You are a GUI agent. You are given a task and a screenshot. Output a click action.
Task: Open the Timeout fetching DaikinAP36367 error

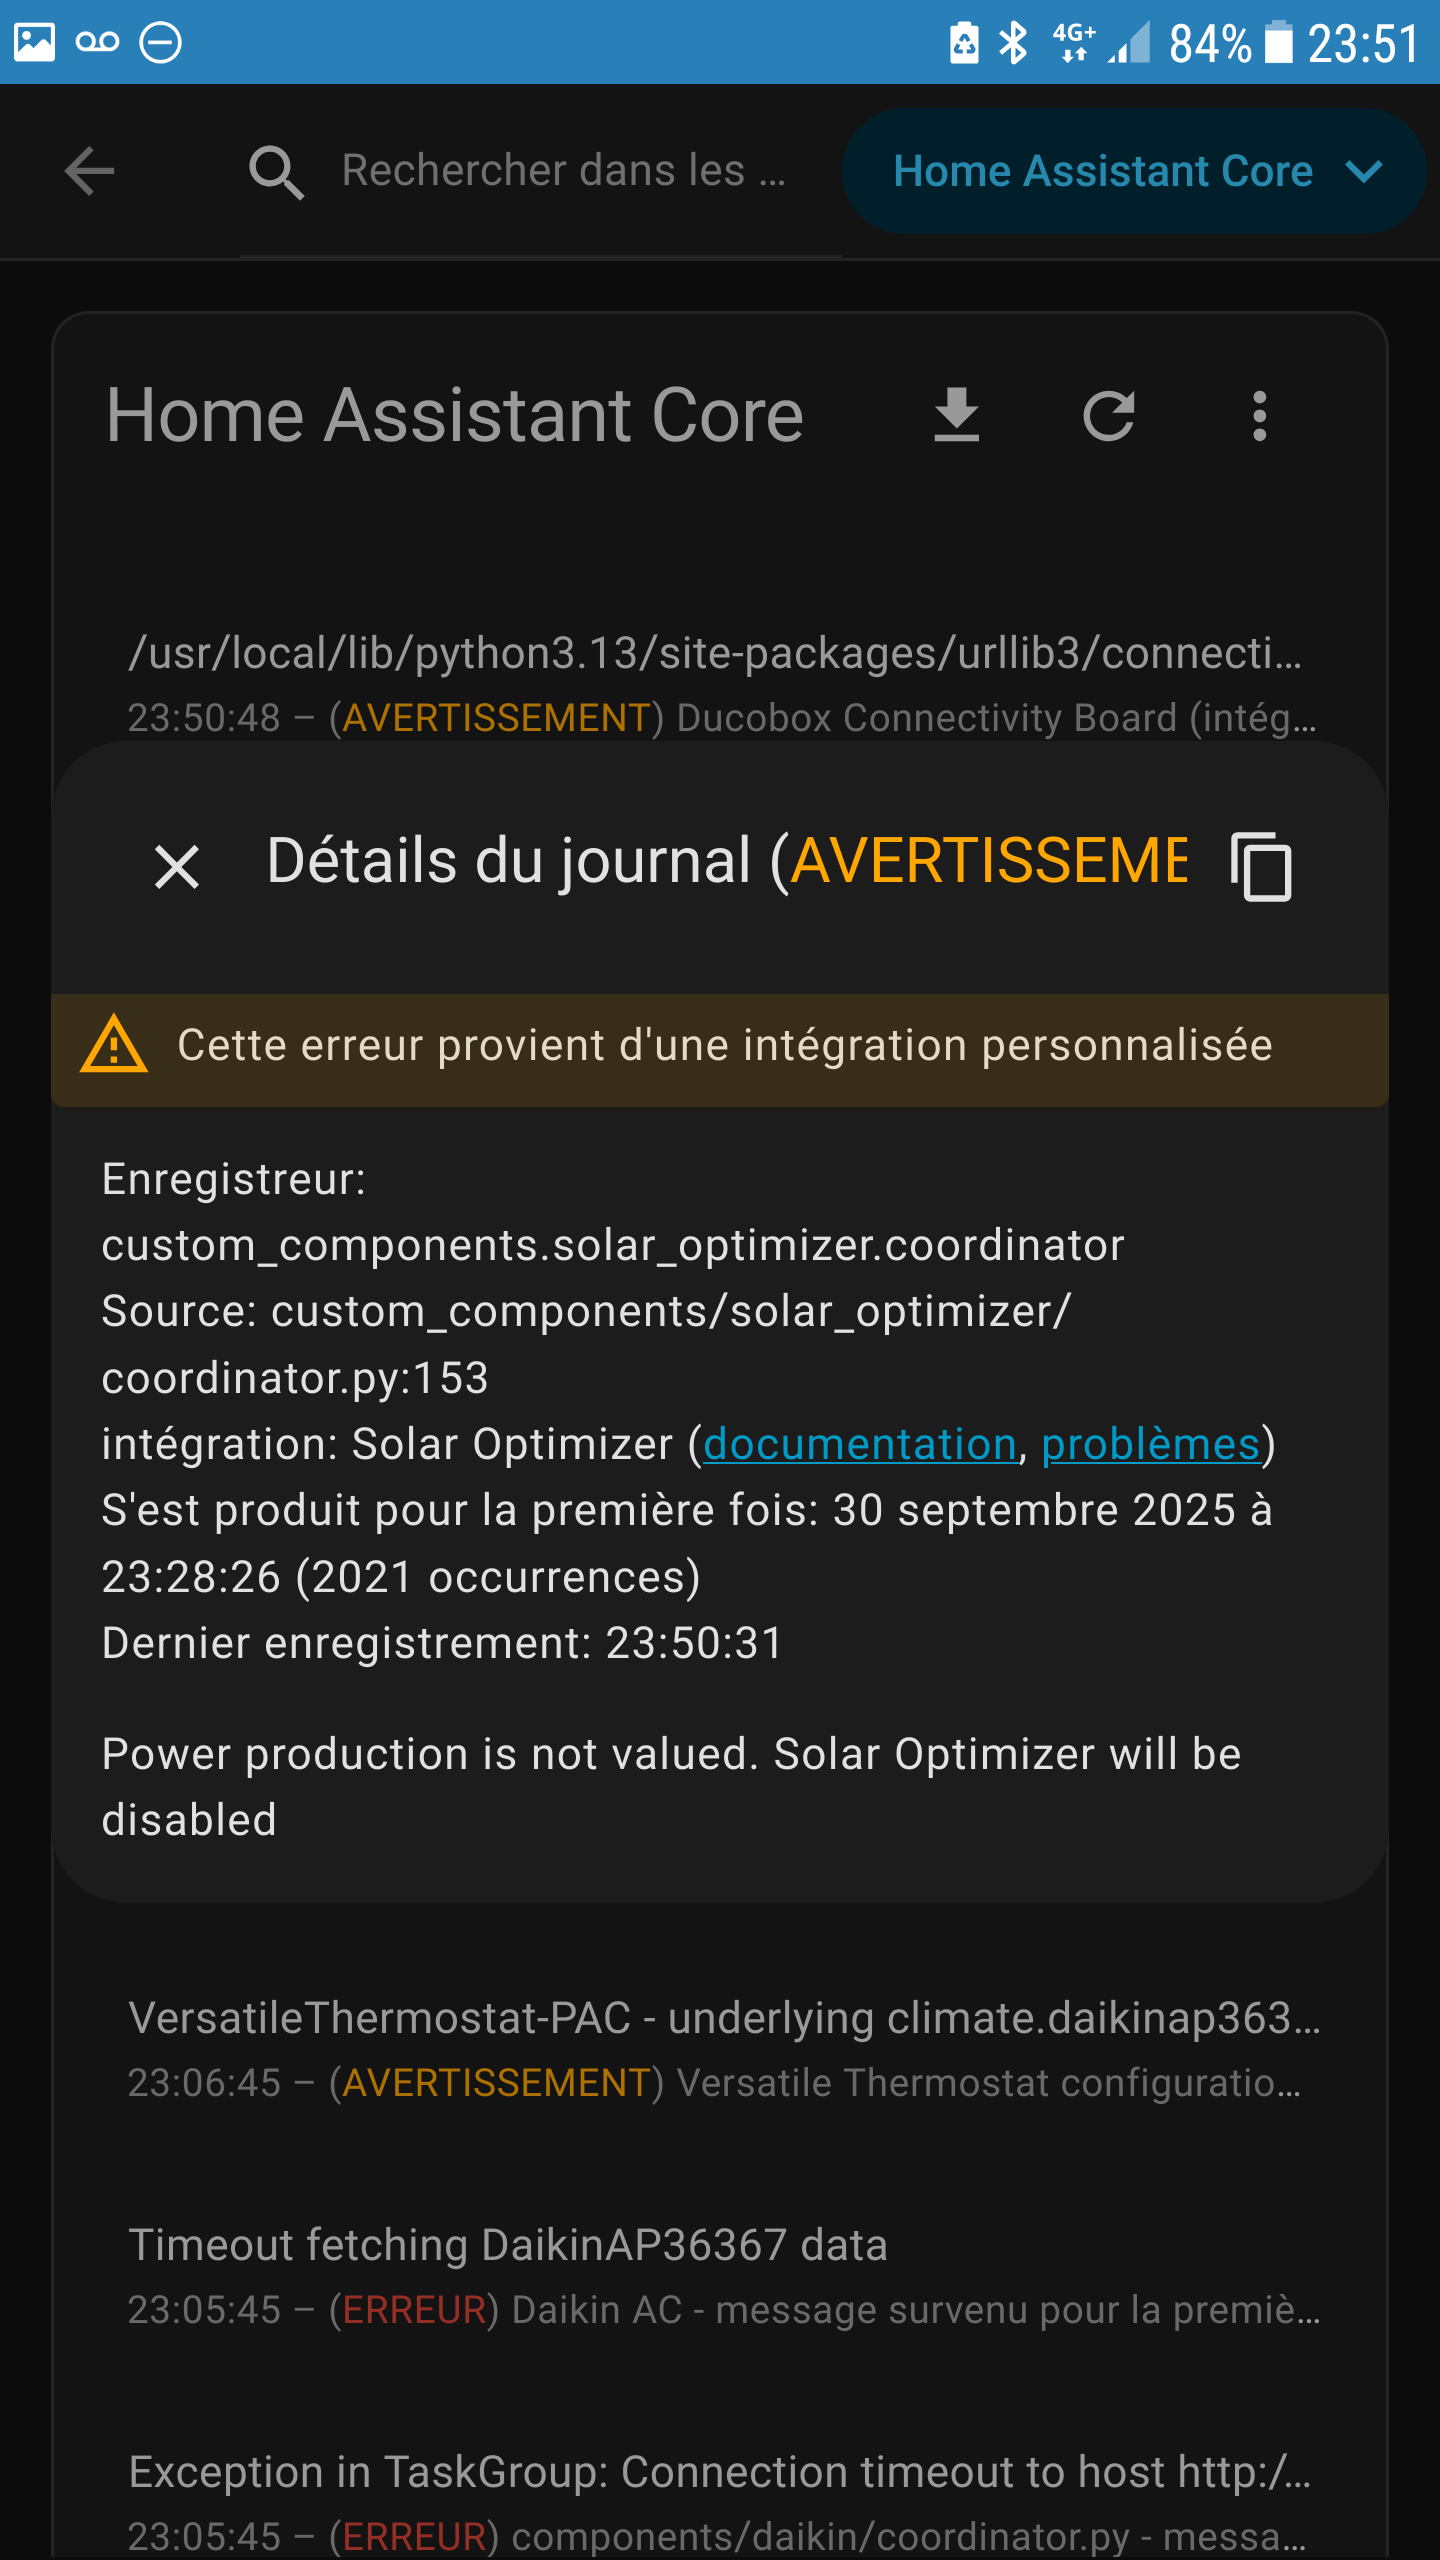click(x=720, y=2276)
